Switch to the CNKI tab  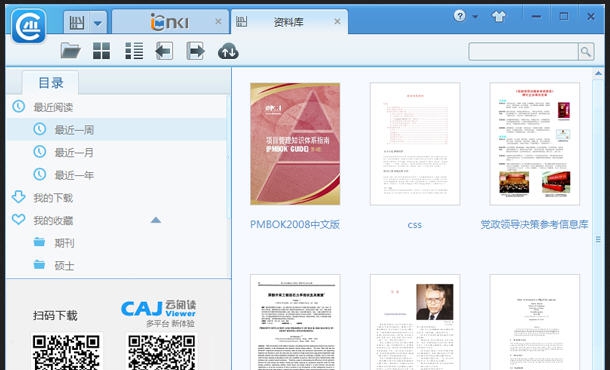click(169, 22)
